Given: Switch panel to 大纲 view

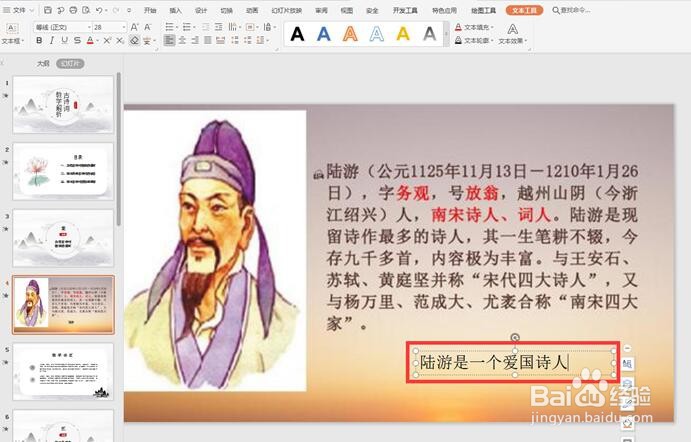Looking at the screenshot, I should [43, 64].
